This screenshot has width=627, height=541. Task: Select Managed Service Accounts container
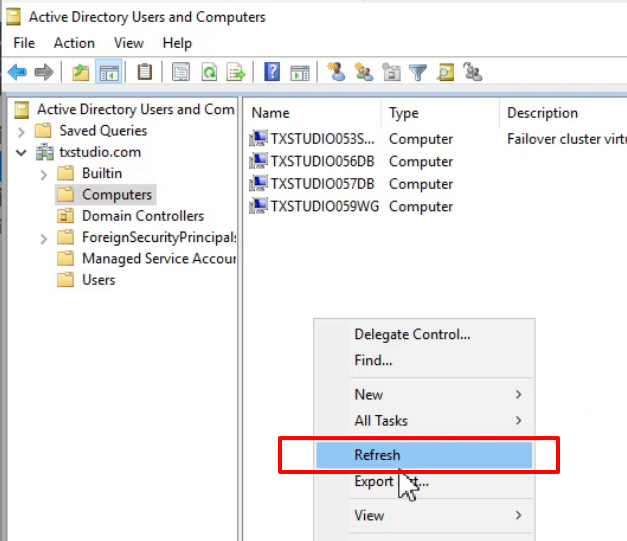pos(159,259)
